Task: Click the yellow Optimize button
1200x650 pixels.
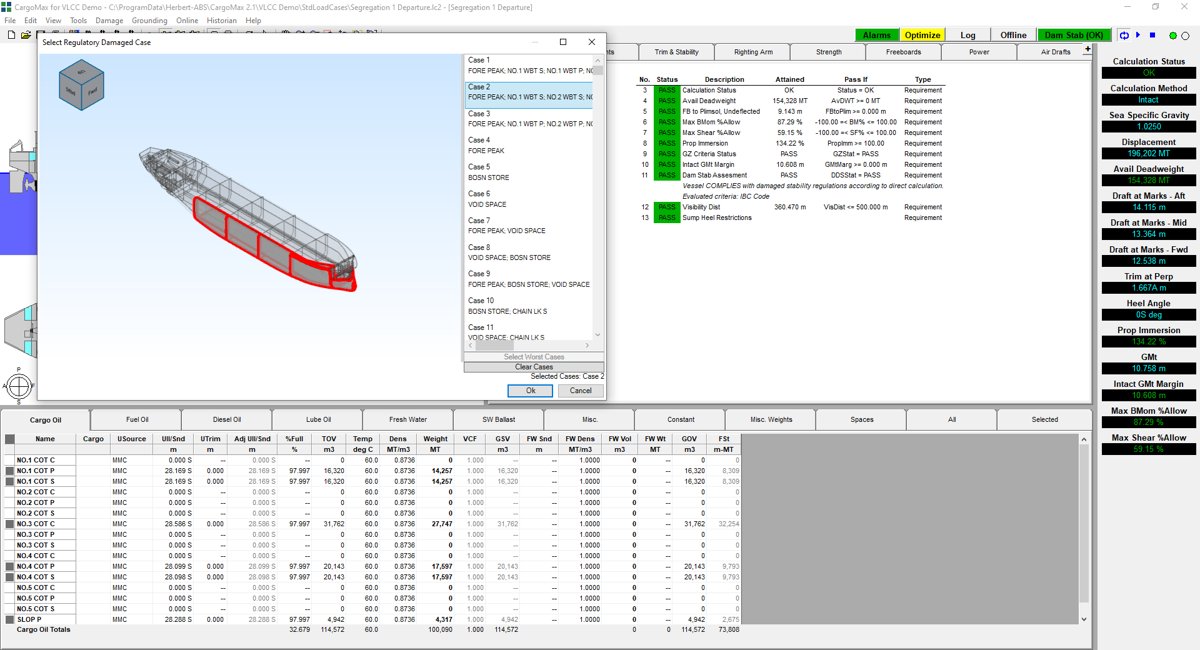Action: click(922, 35)
